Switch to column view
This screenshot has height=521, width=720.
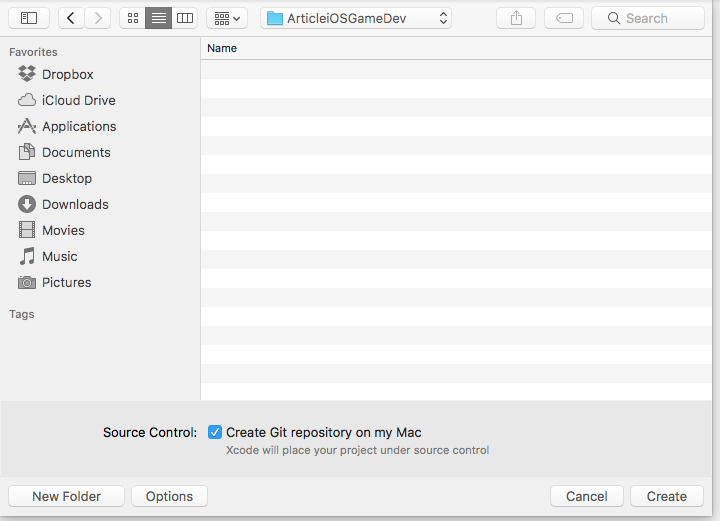point(185,18)
